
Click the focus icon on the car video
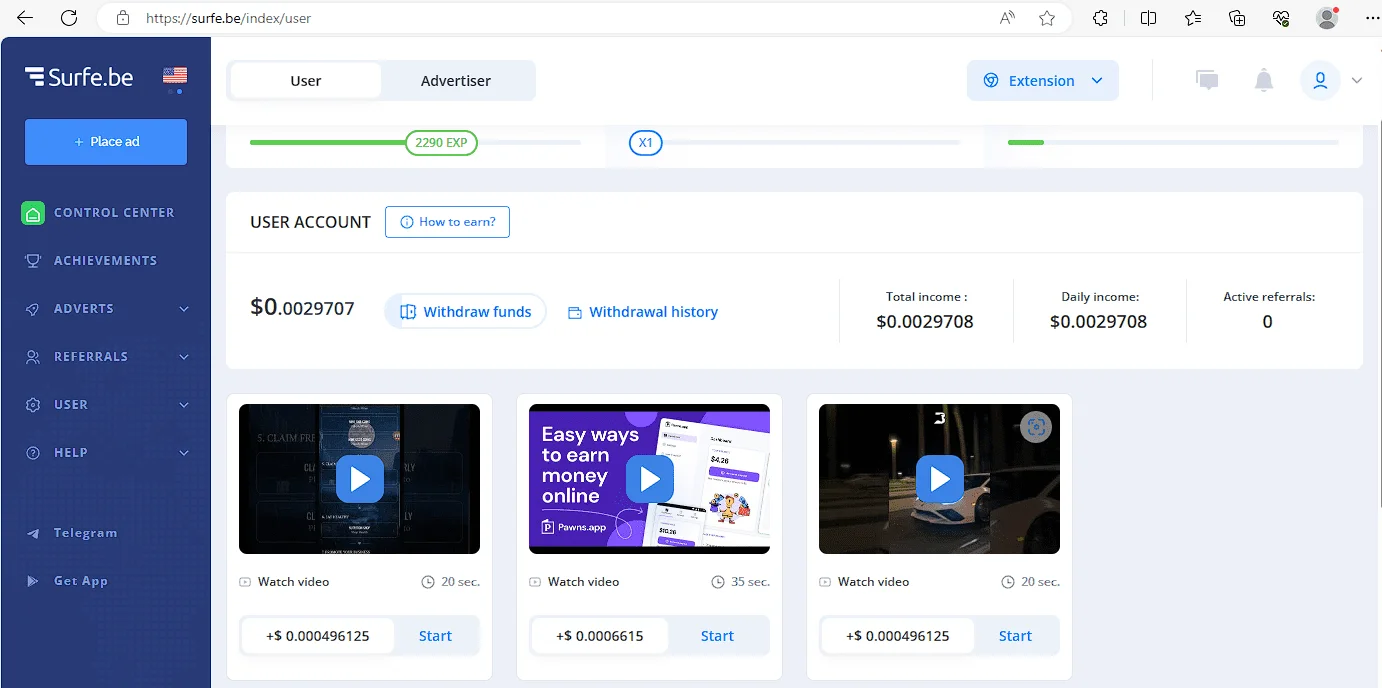click(x=1036, y=427)
